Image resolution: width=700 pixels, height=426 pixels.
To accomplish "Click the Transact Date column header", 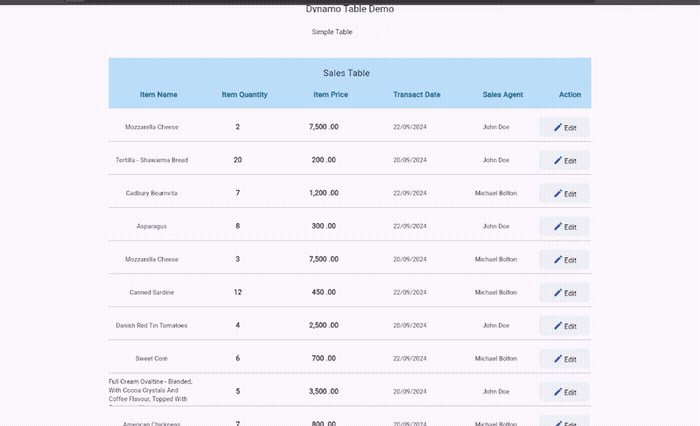I will 417,95.
